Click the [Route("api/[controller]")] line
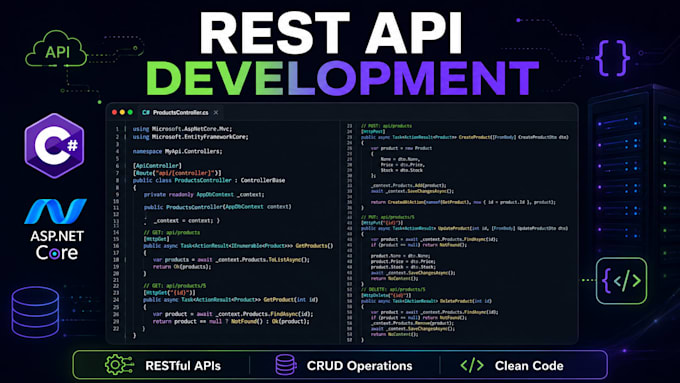Screen dimensions: 680x383 (177, 173)
